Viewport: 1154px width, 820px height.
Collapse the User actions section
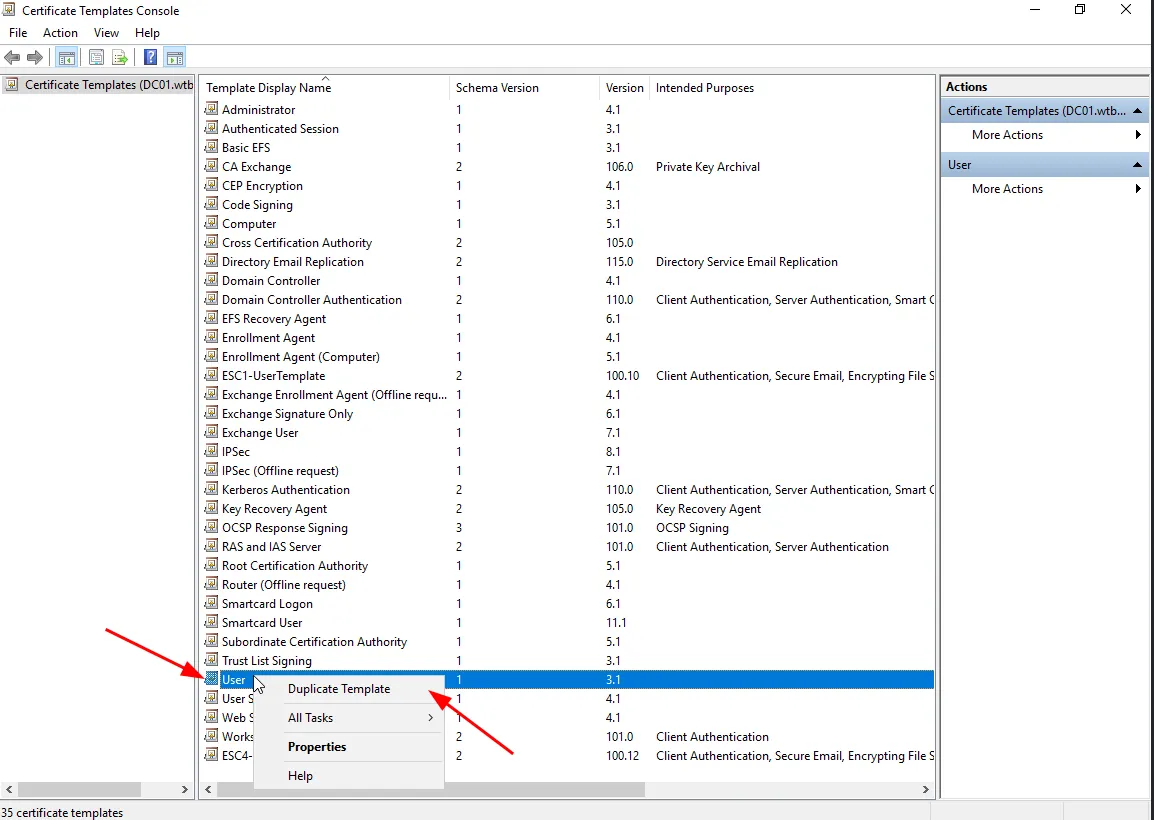pyautogui.click(x=1137, y=165)
